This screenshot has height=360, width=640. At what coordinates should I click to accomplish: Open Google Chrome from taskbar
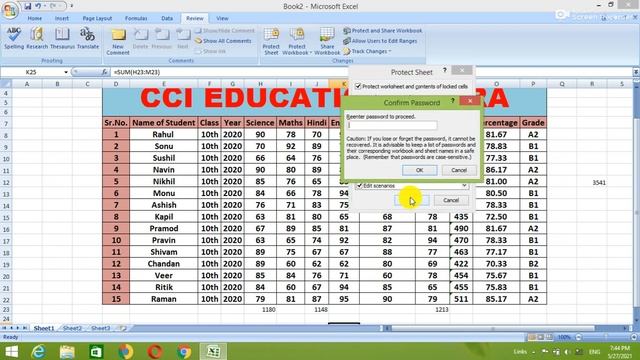(184, 352)
